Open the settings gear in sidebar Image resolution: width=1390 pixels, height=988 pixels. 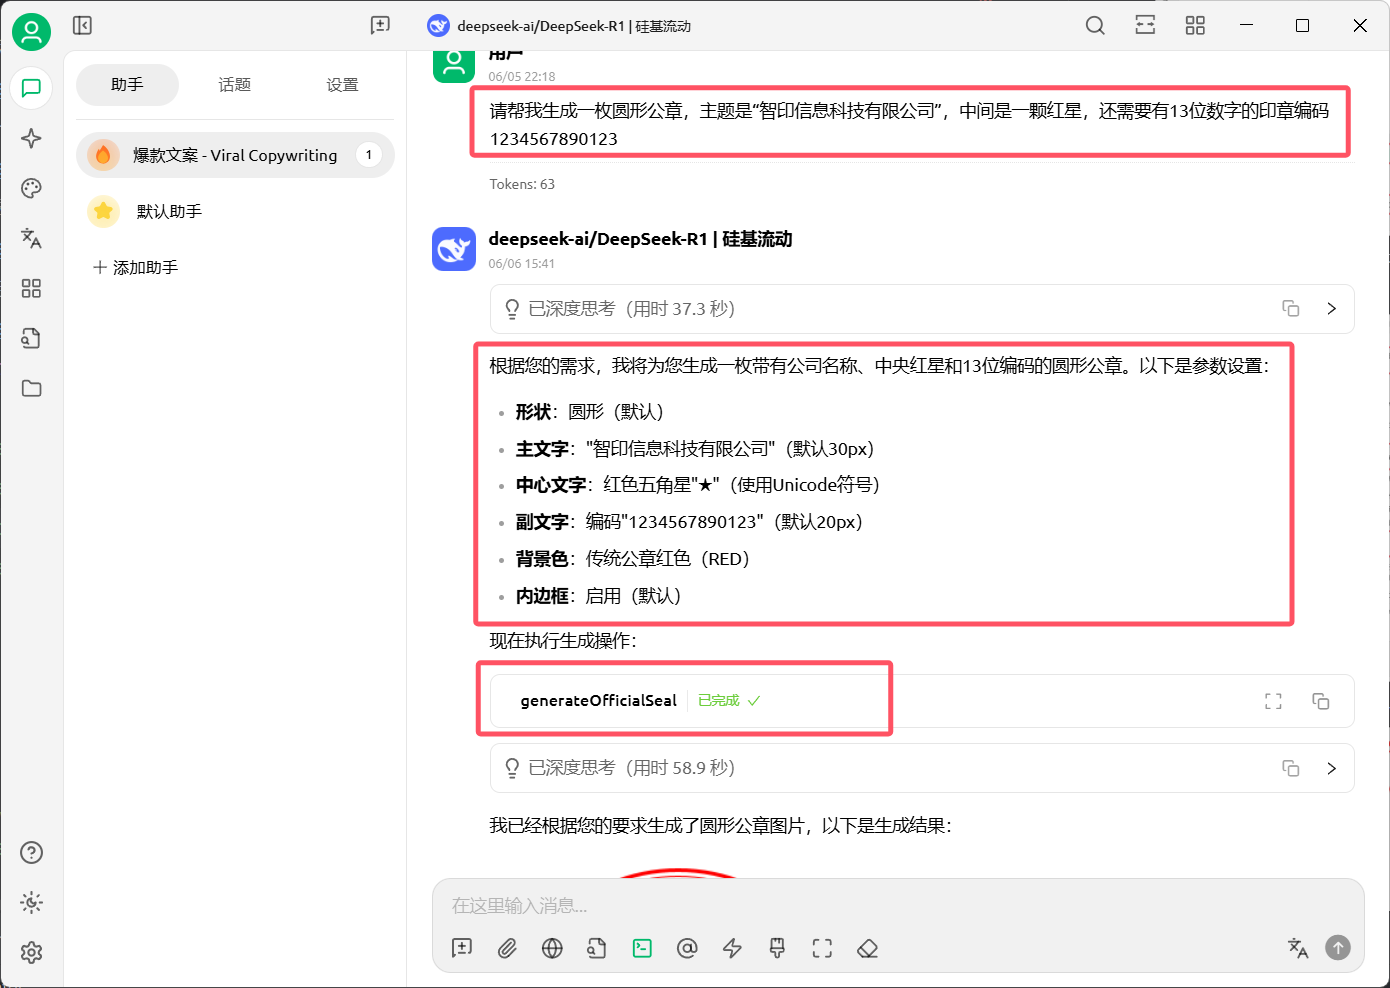(31, 952)
